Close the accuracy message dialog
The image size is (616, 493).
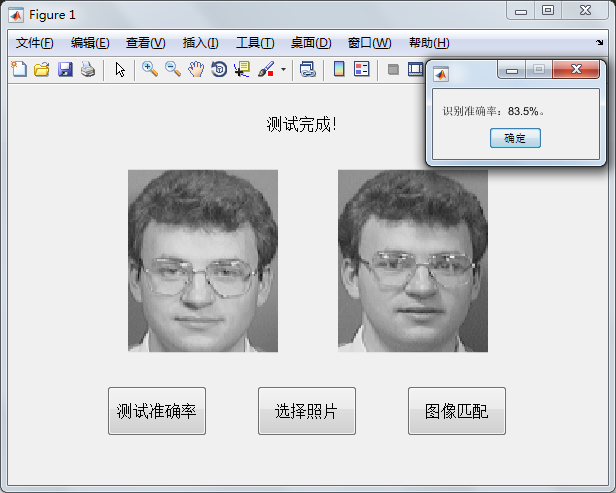pyautogui.click(x=576, y=69)
